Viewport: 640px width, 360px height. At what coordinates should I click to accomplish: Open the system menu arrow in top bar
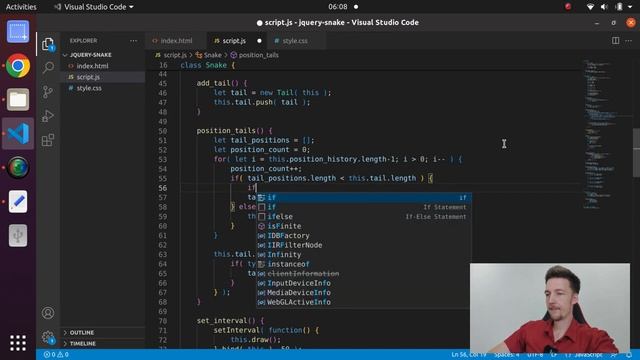tap(630, 7)
